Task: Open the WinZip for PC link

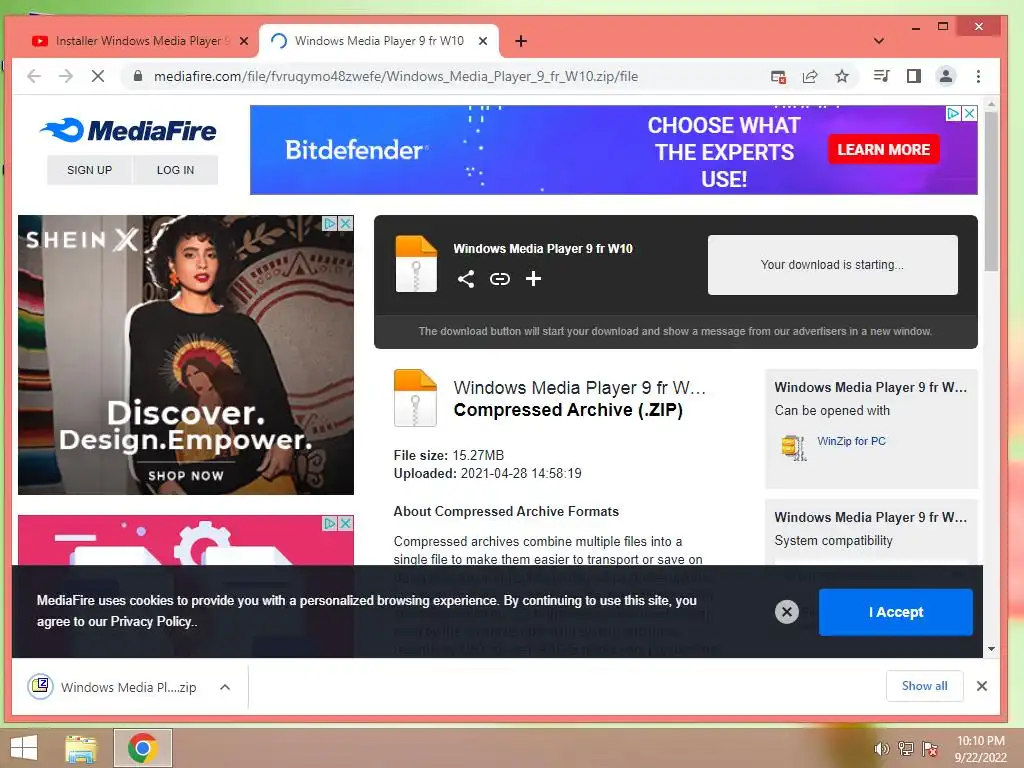Action: pyautogui.click(x=851, y=441)
